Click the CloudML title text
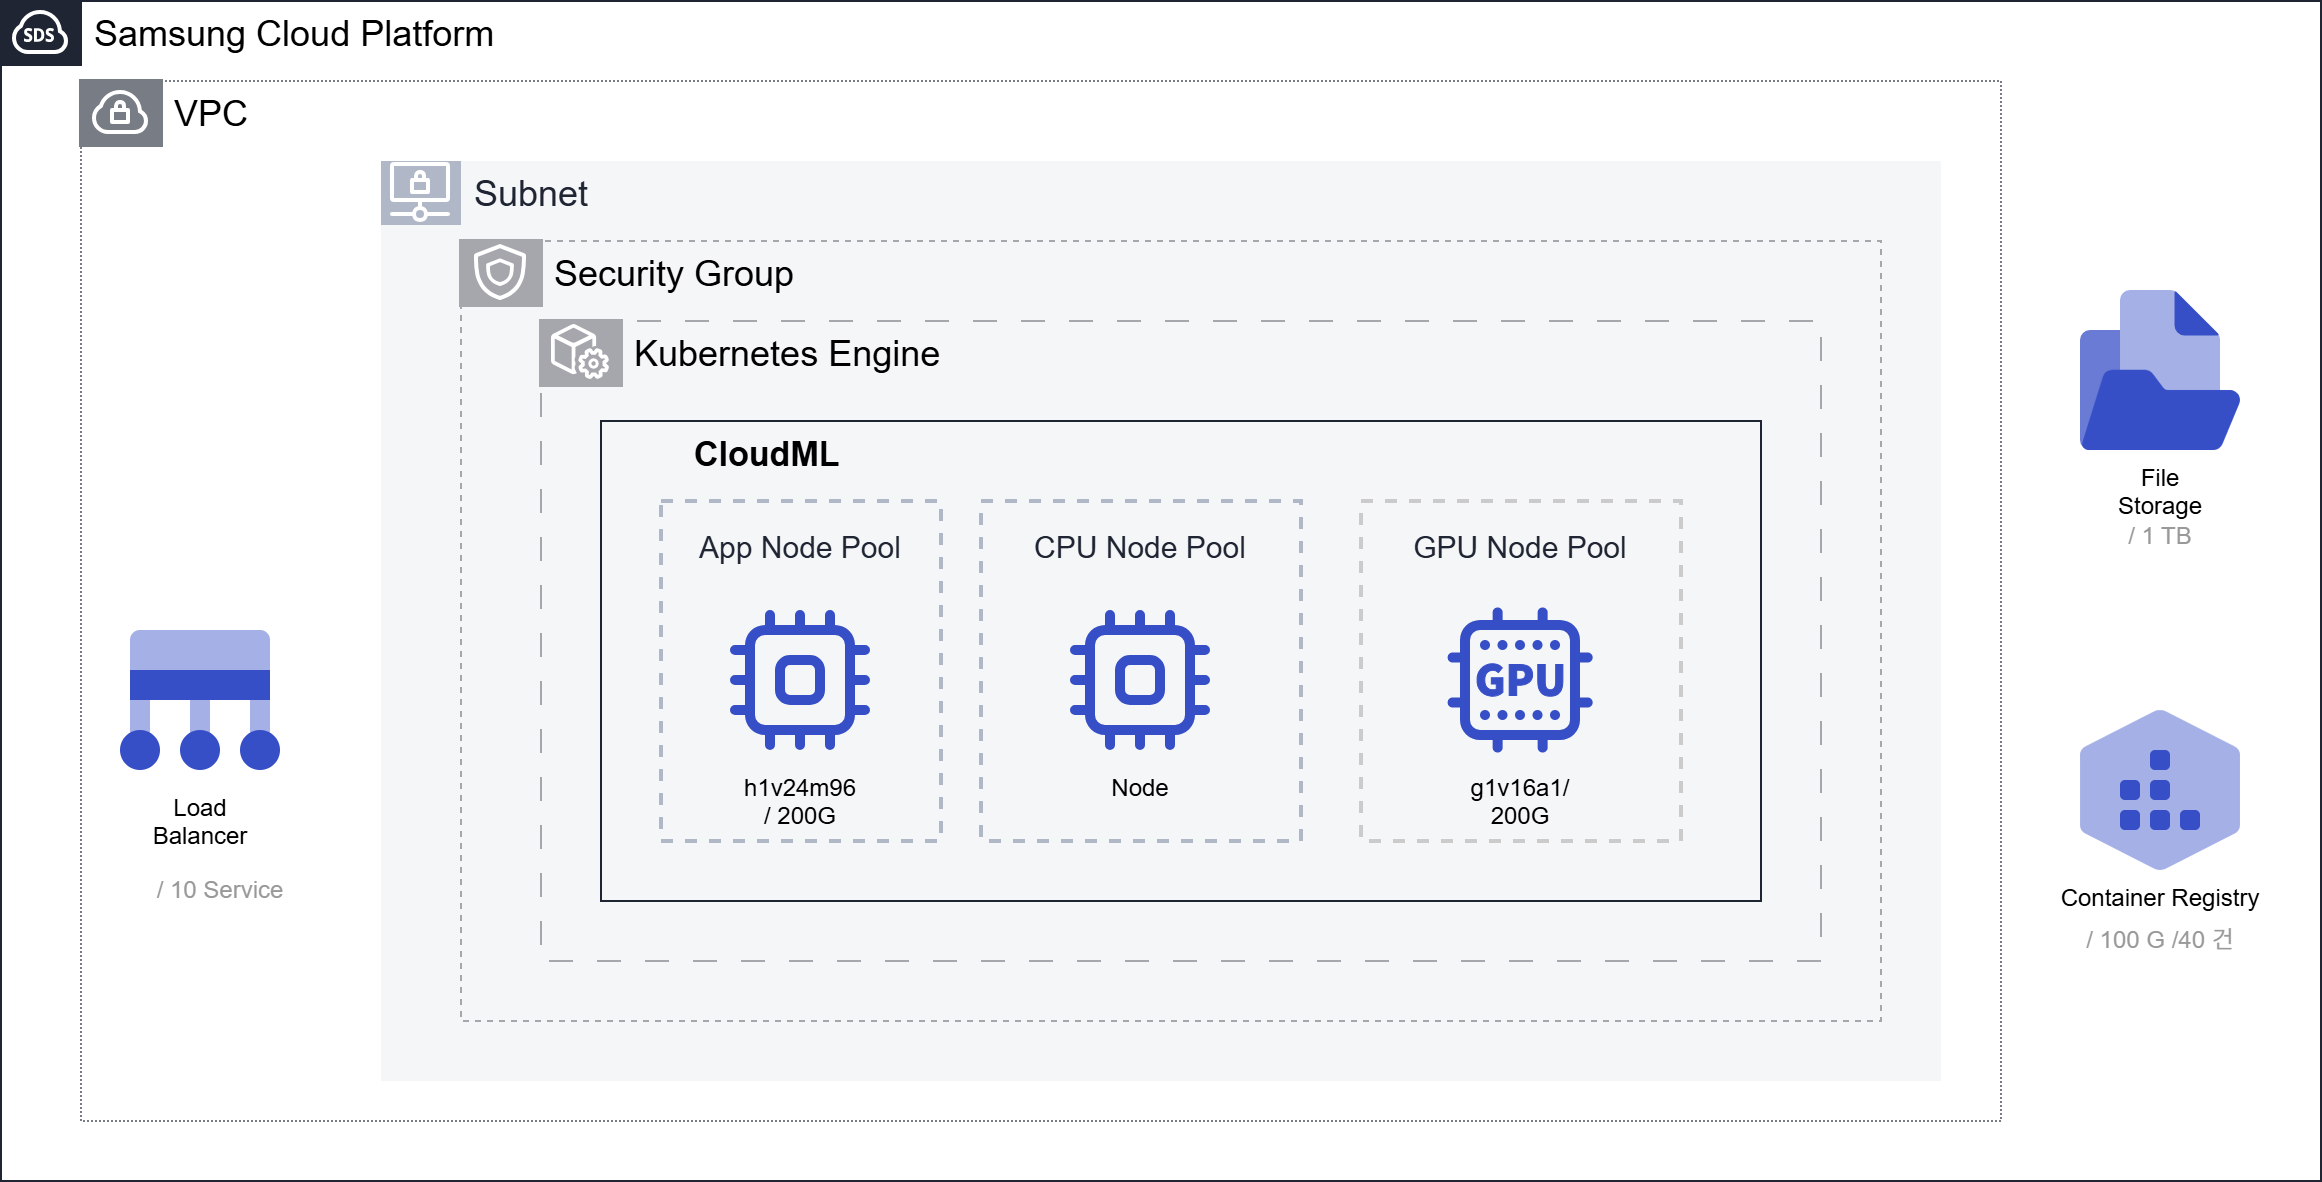Screen dimensions: 2322x1182 click(766, 454)
